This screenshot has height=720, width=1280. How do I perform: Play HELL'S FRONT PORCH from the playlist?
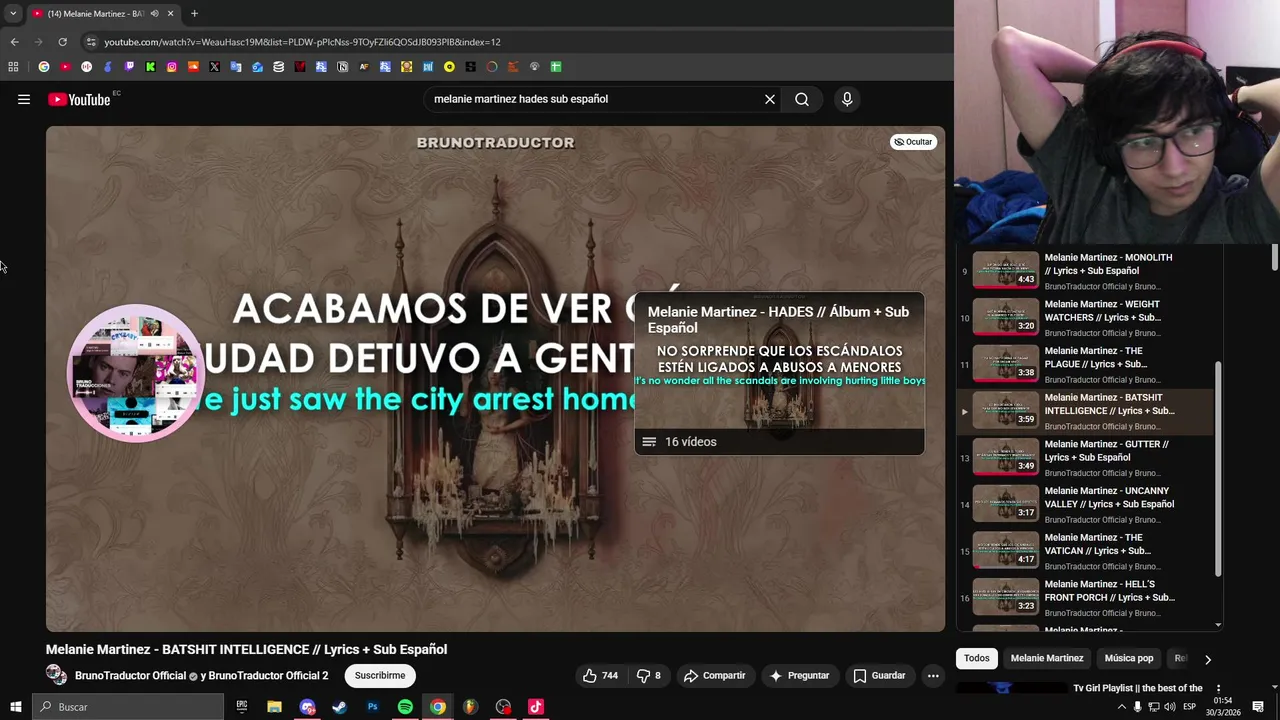click(x=1085, y=598)
